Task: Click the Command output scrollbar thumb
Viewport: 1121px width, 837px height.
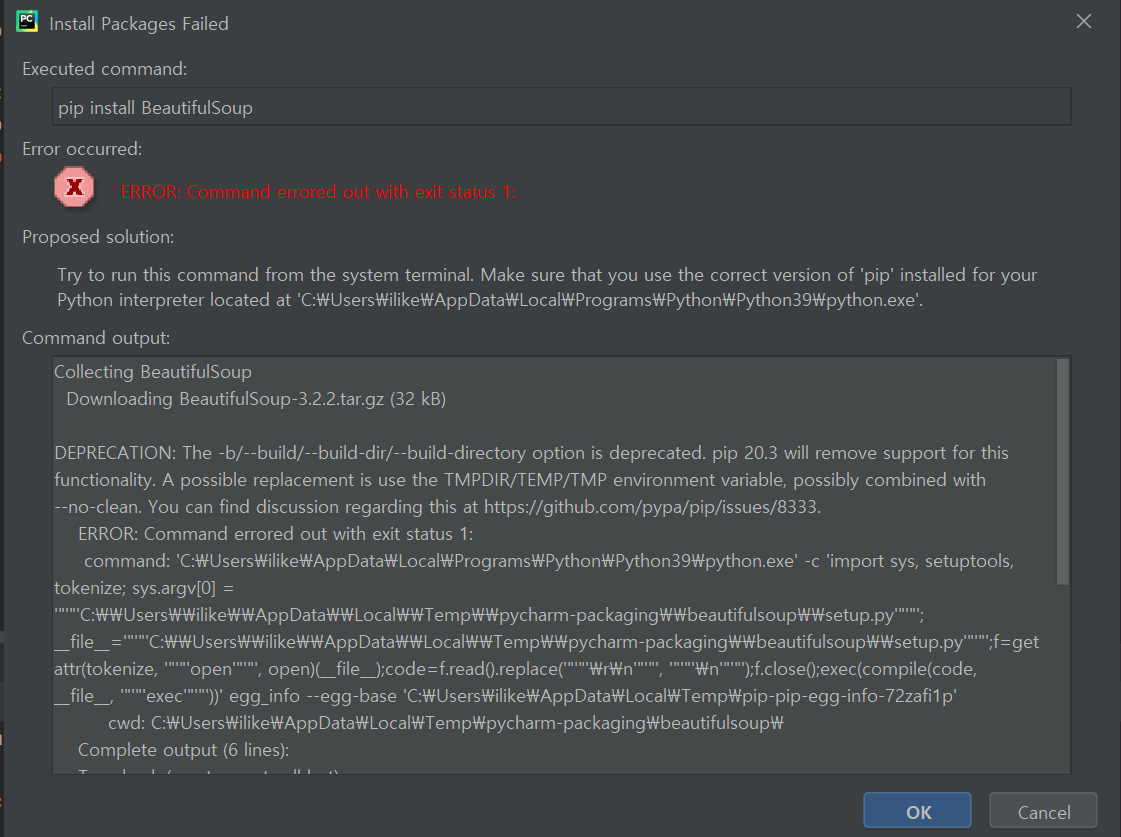Action: tap(1062, 470)
